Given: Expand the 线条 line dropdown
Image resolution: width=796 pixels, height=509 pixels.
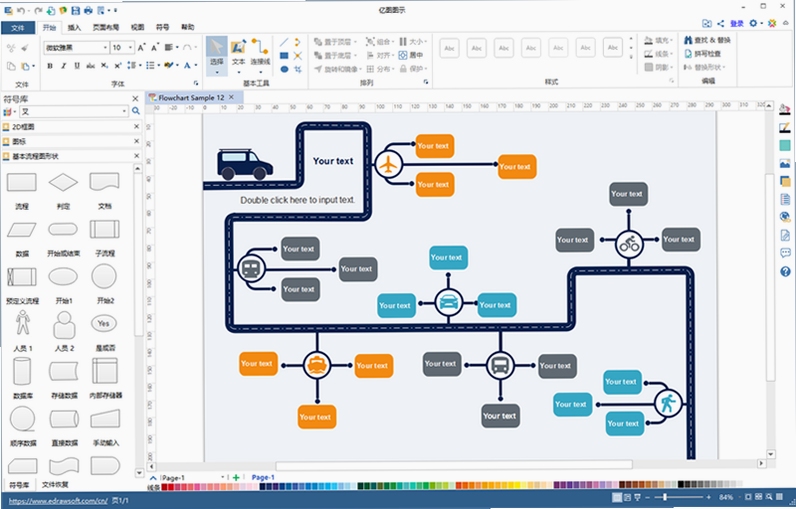Looking at the screenshot, I should [x=671, y=53].
